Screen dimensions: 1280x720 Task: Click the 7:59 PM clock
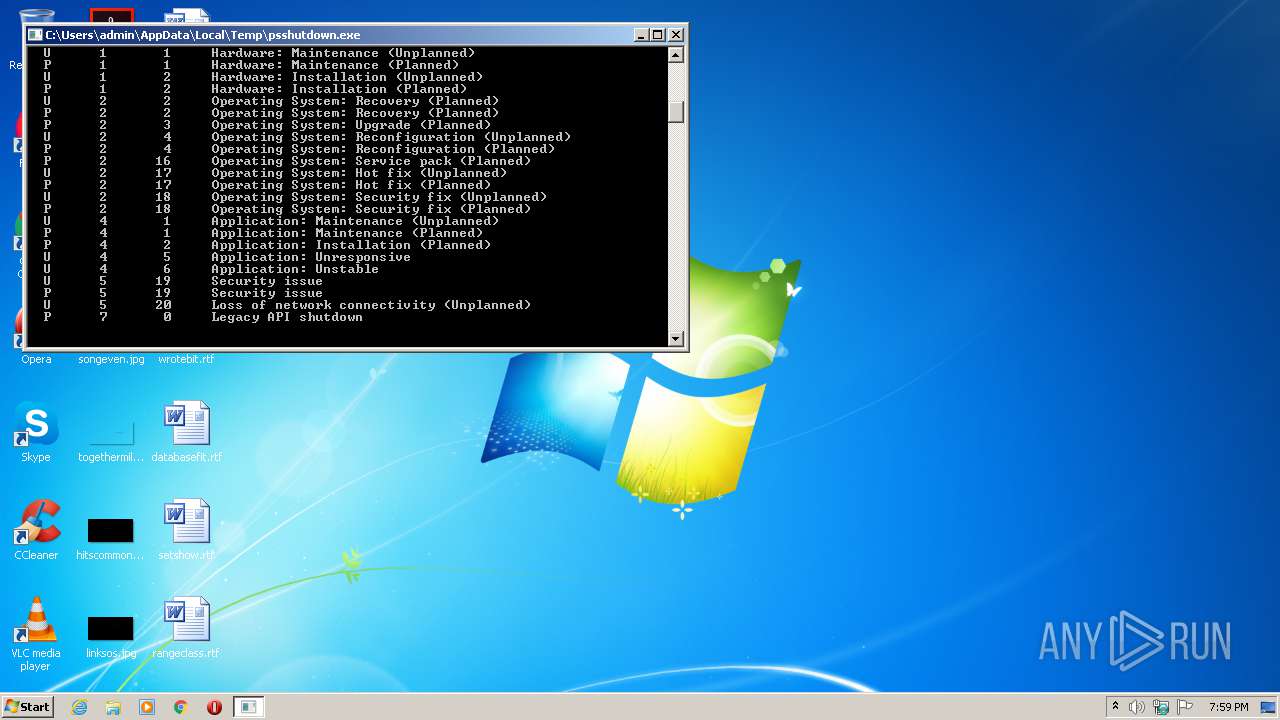point(1228,707)
